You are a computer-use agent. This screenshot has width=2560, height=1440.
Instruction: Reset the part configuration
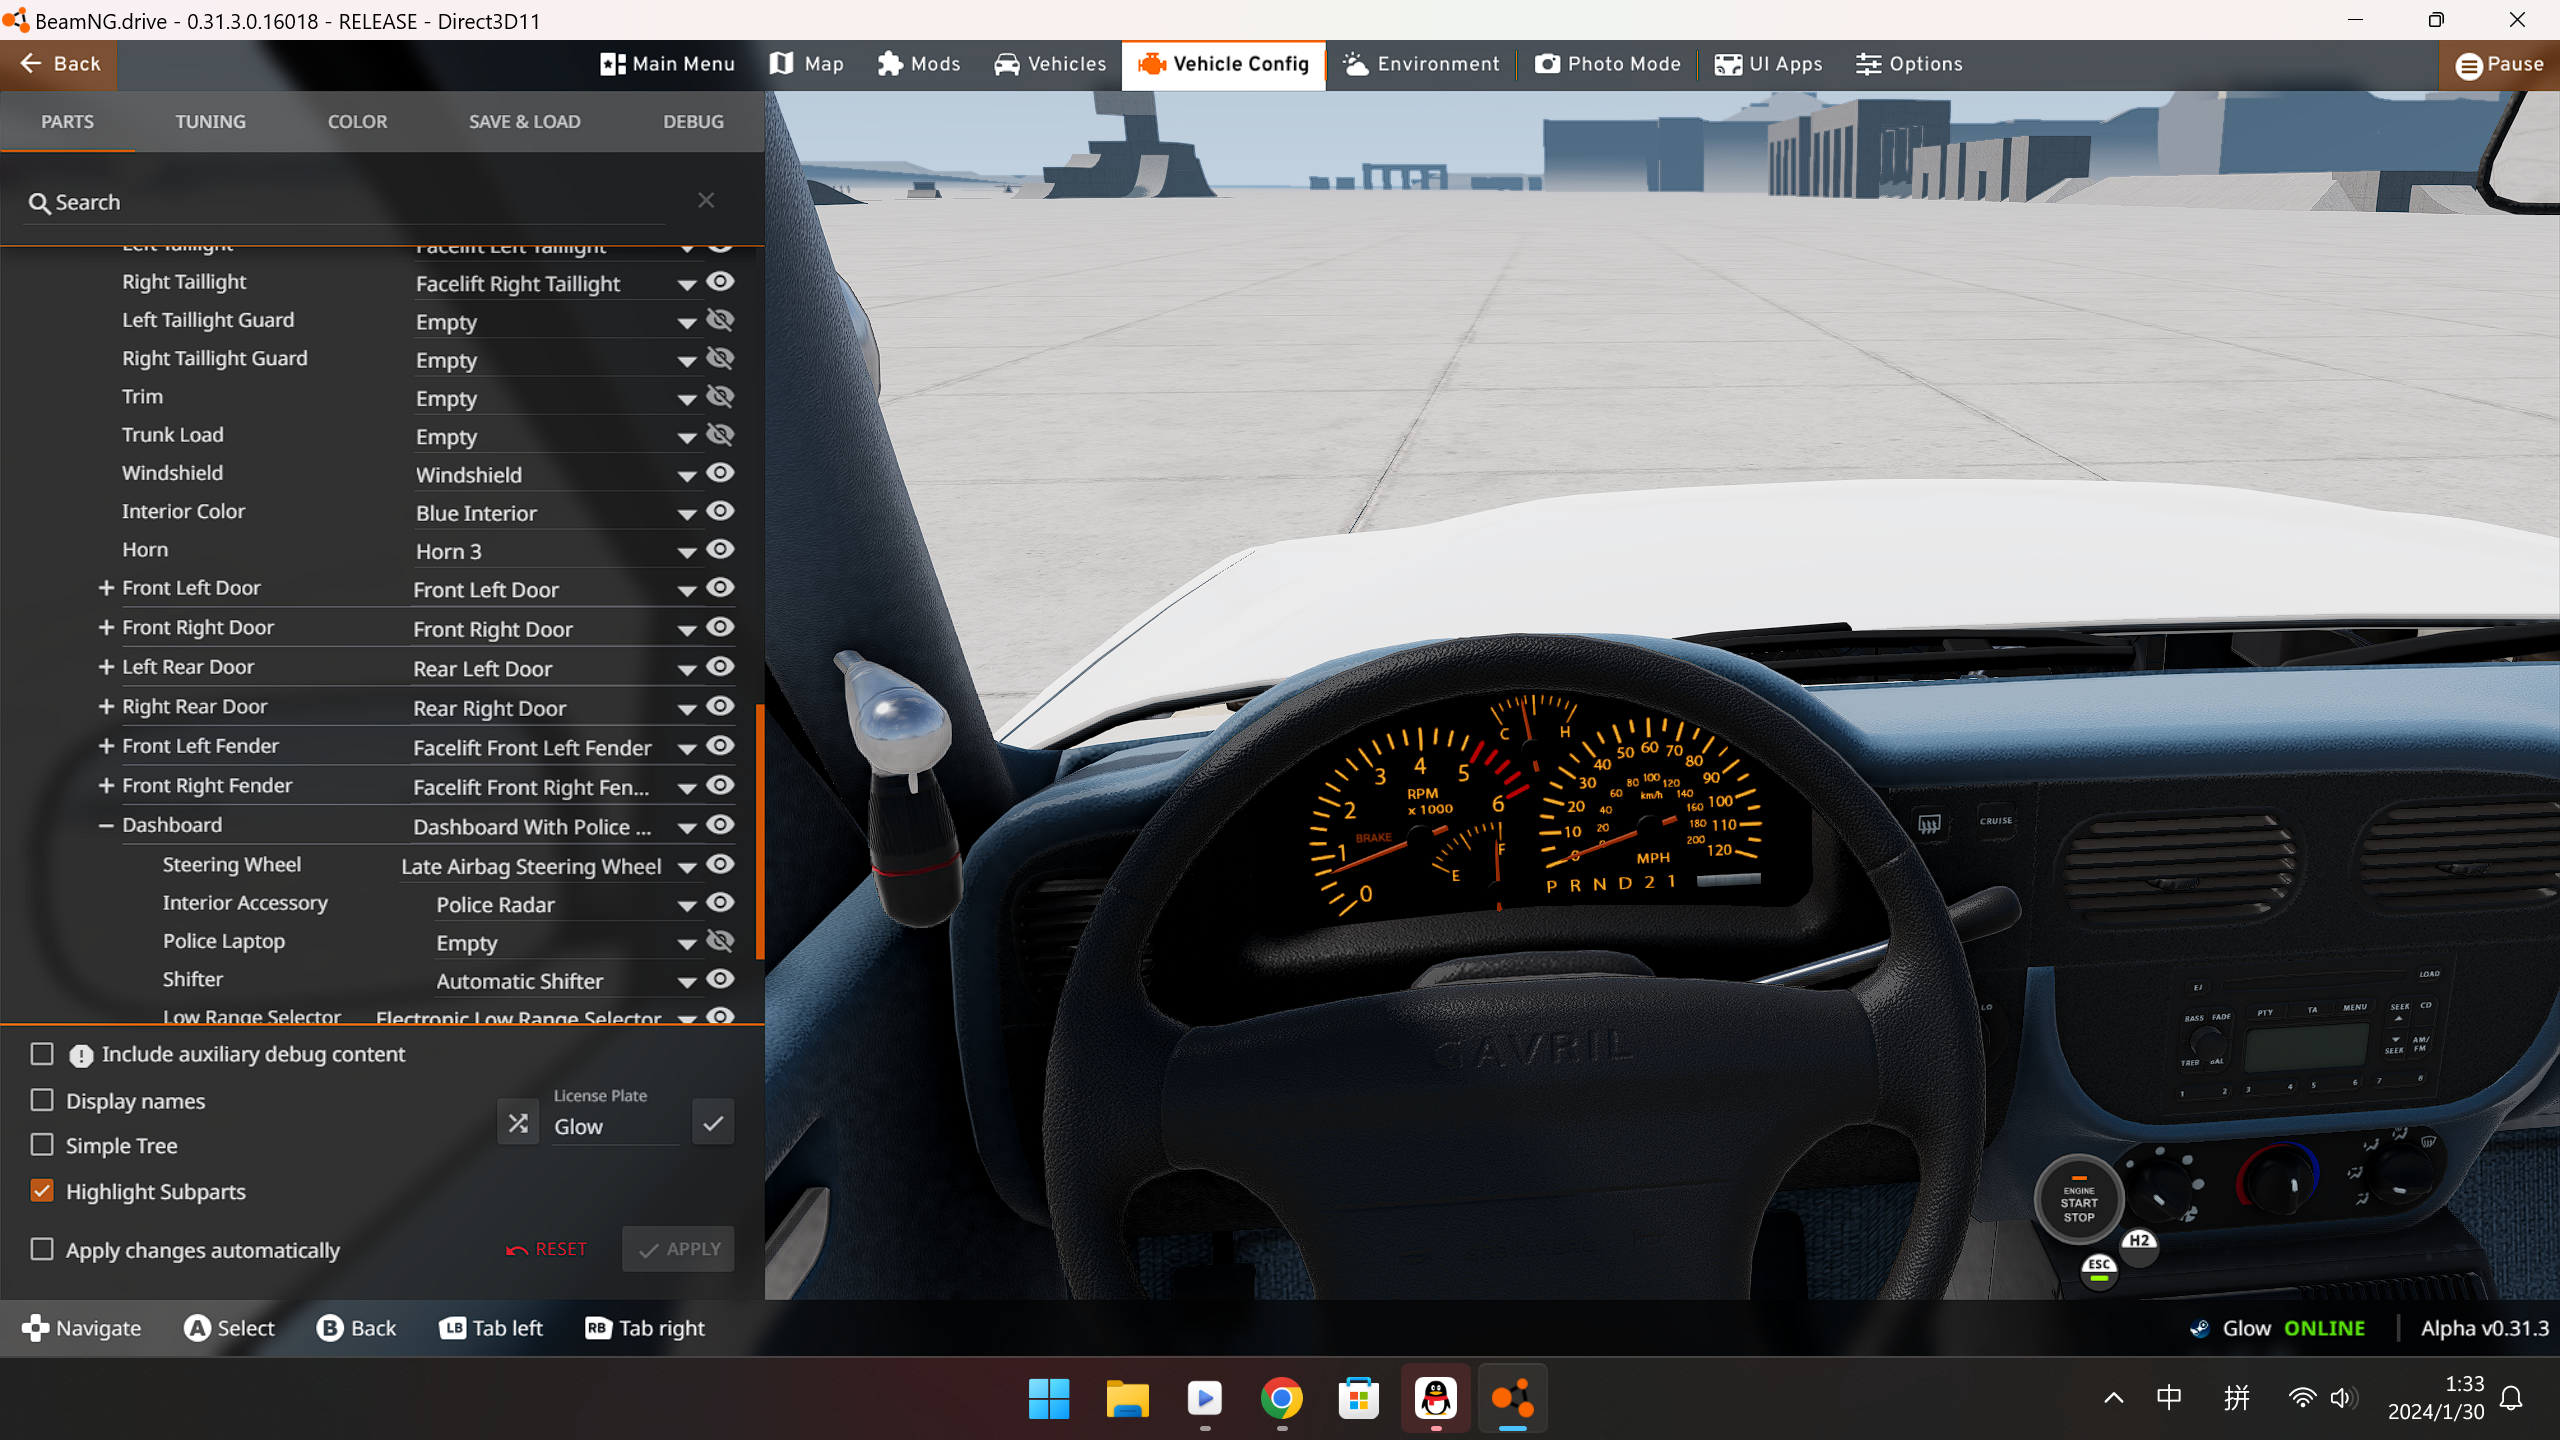546,1249
